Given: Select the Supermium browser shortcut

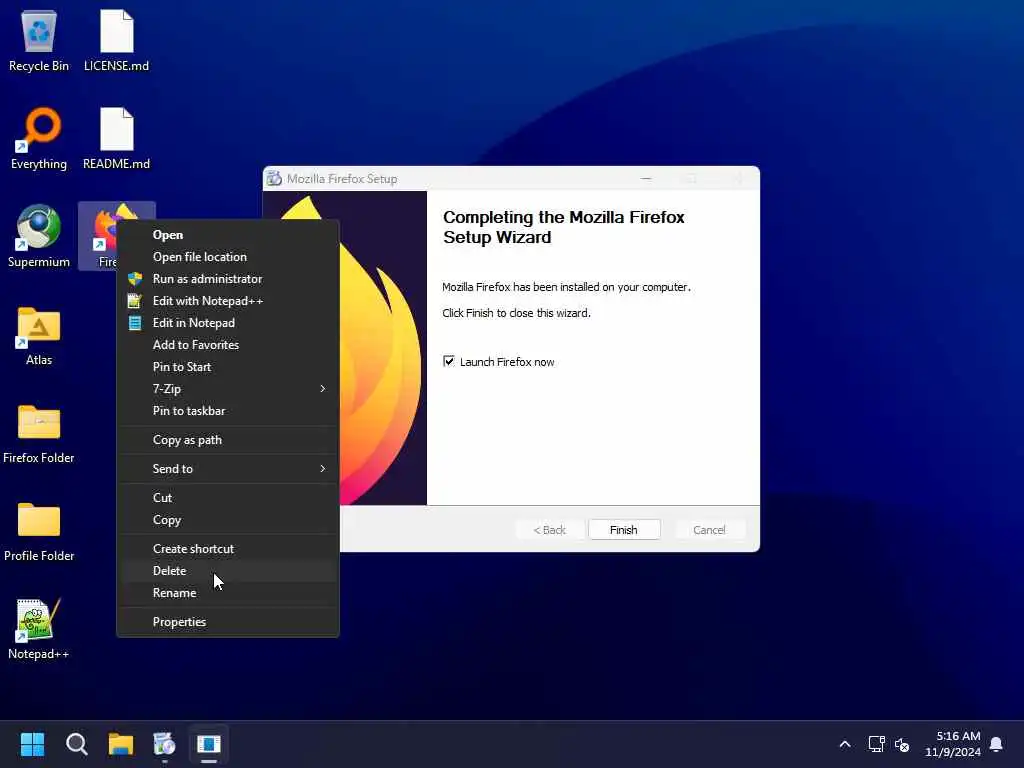Looking at the screenshot, I should 39,236.
